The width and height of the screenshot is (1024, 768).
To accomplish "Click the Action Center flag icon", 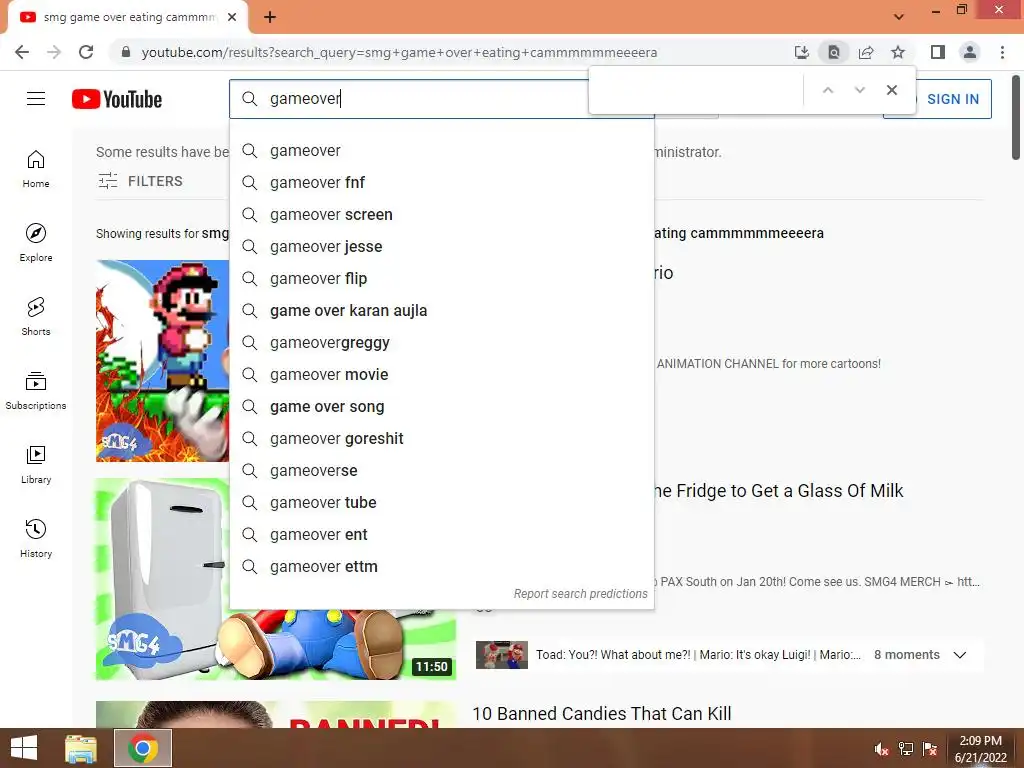I will tap(930, 749).
